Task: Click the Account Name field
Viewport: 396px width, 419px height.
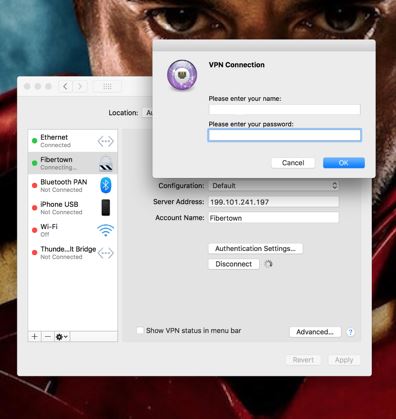Action: (x=273, y=218)
